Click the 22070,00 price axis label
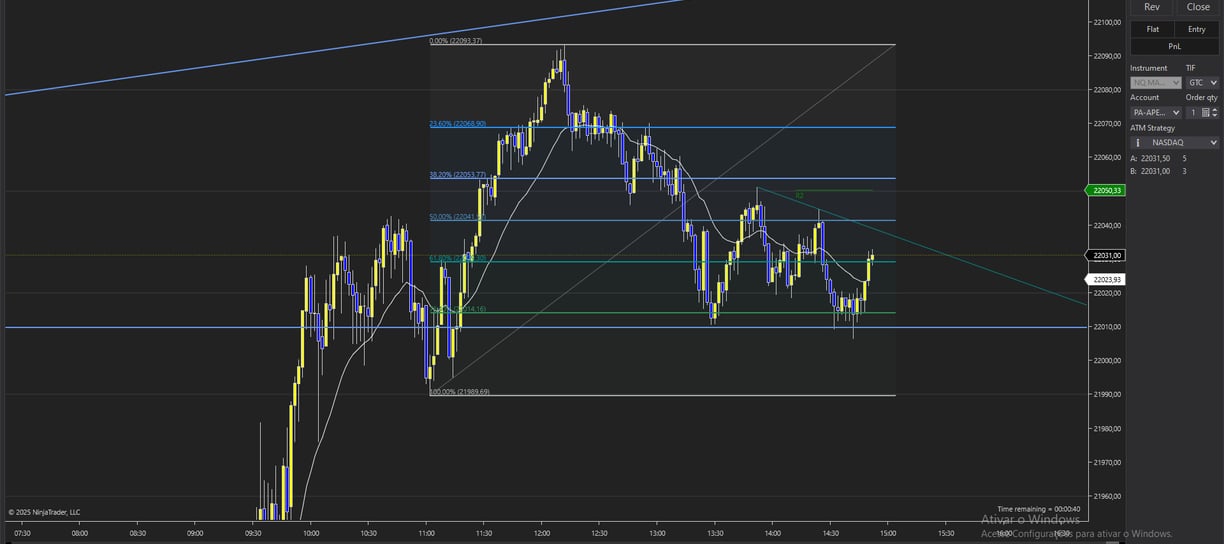1224x544 pixels. pos(1107,124)
